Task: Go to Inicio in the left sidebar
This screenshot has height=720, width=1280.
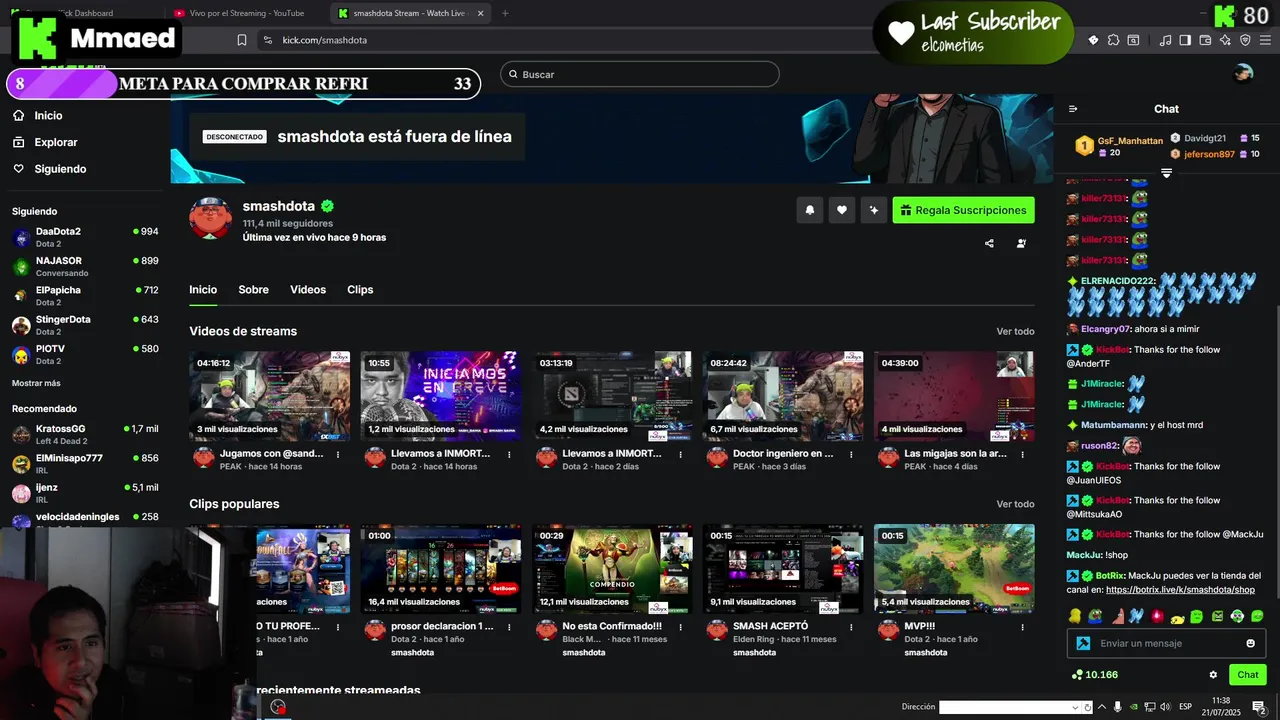Action: pos(48,116)
